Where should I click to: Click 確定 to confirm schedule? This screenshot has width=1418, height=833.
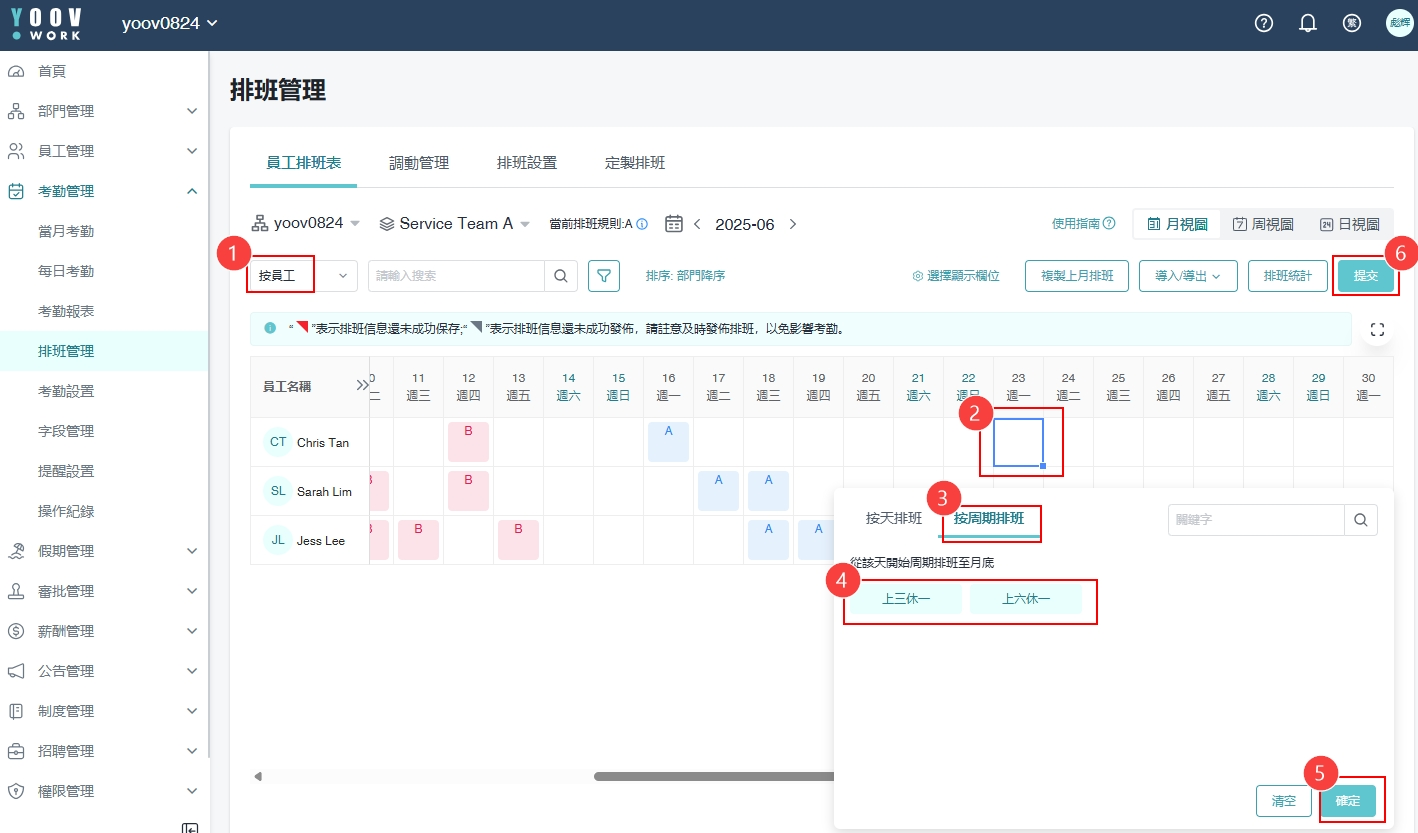[x=1347, y=801]
